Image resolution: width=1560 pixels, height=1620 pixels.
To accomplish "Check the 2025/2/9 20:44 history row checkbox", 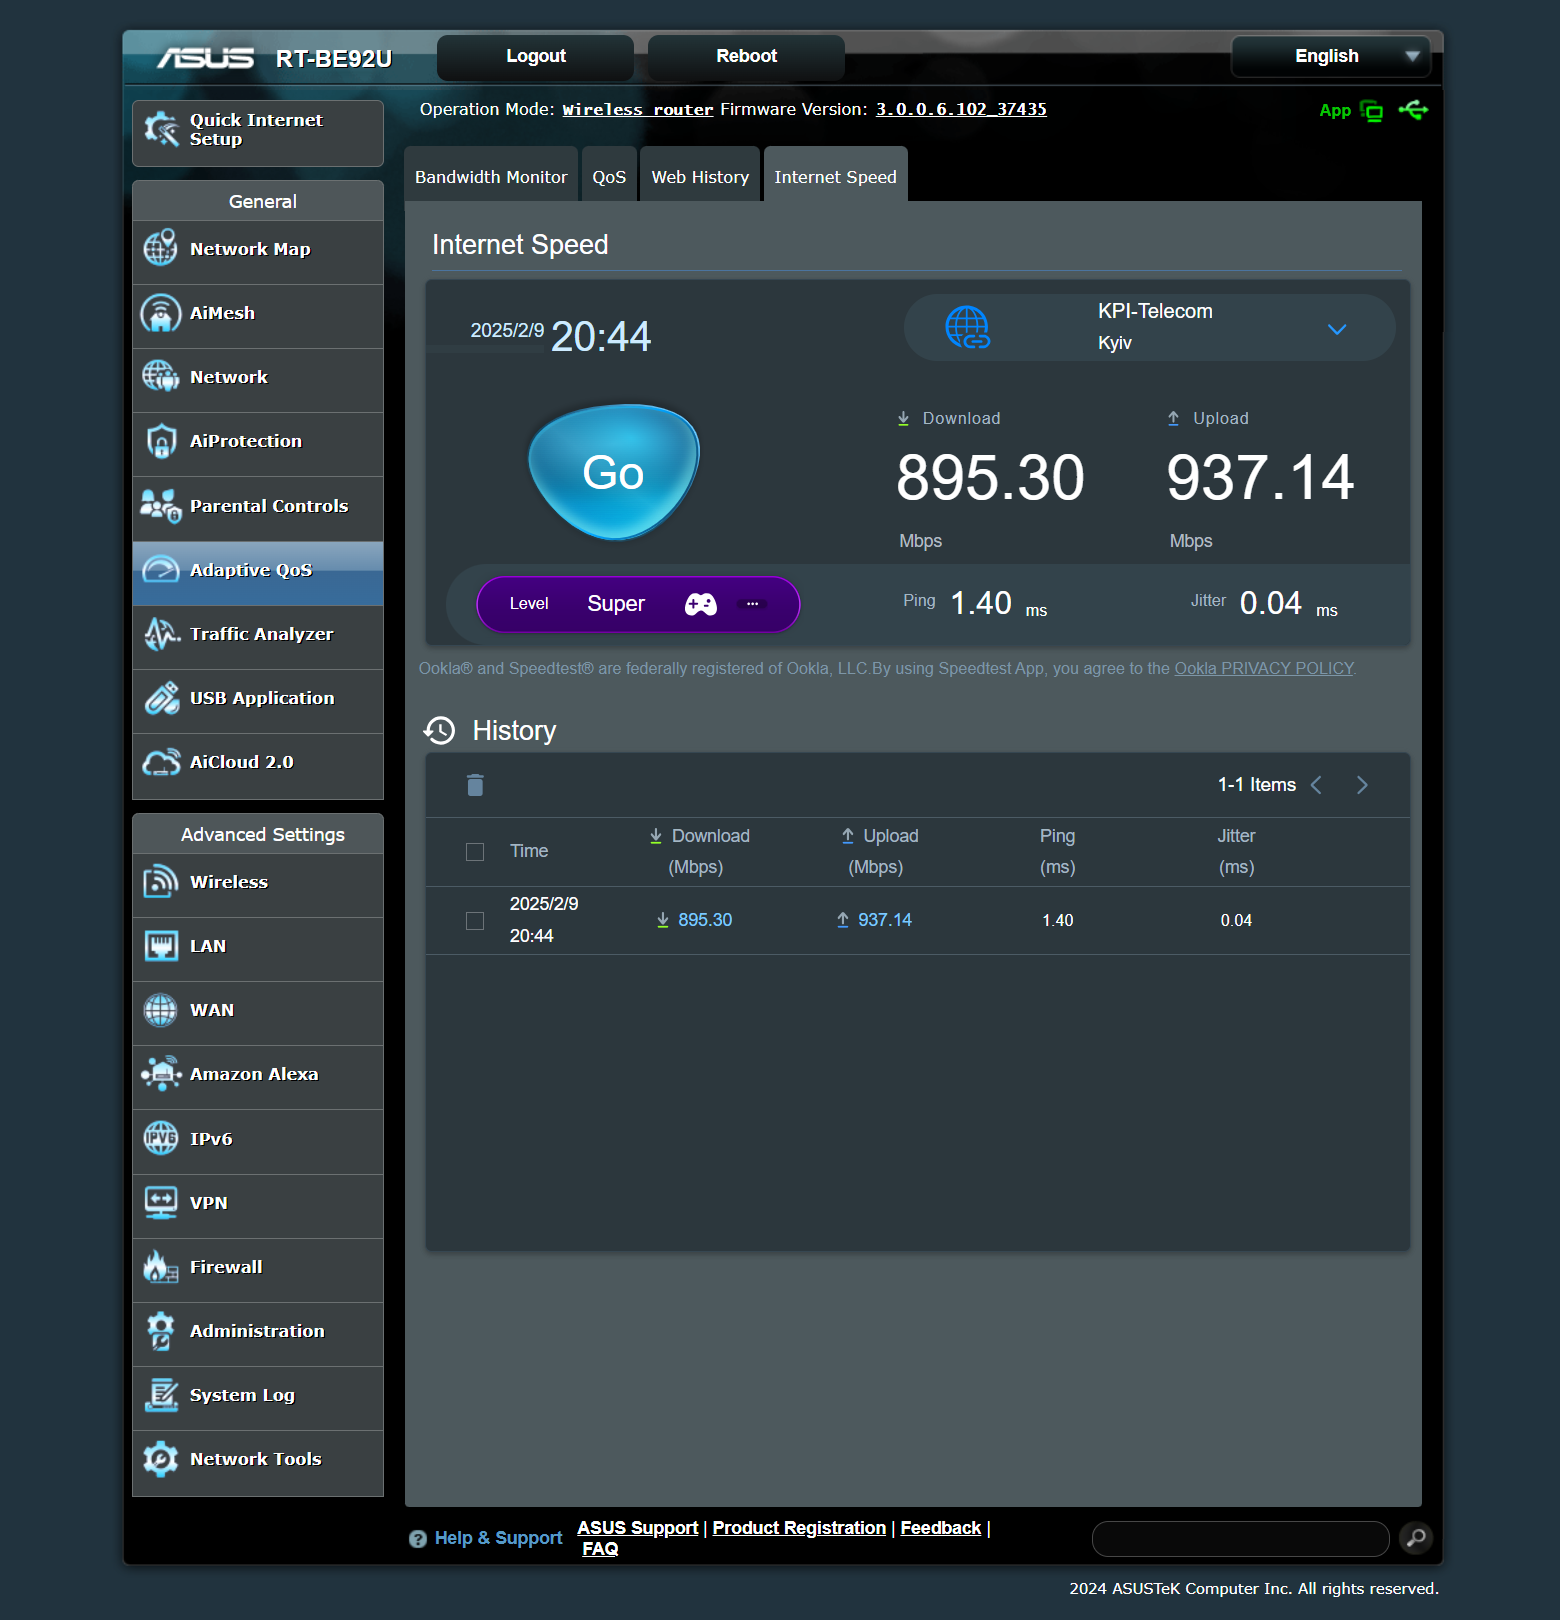I will 475,921.
